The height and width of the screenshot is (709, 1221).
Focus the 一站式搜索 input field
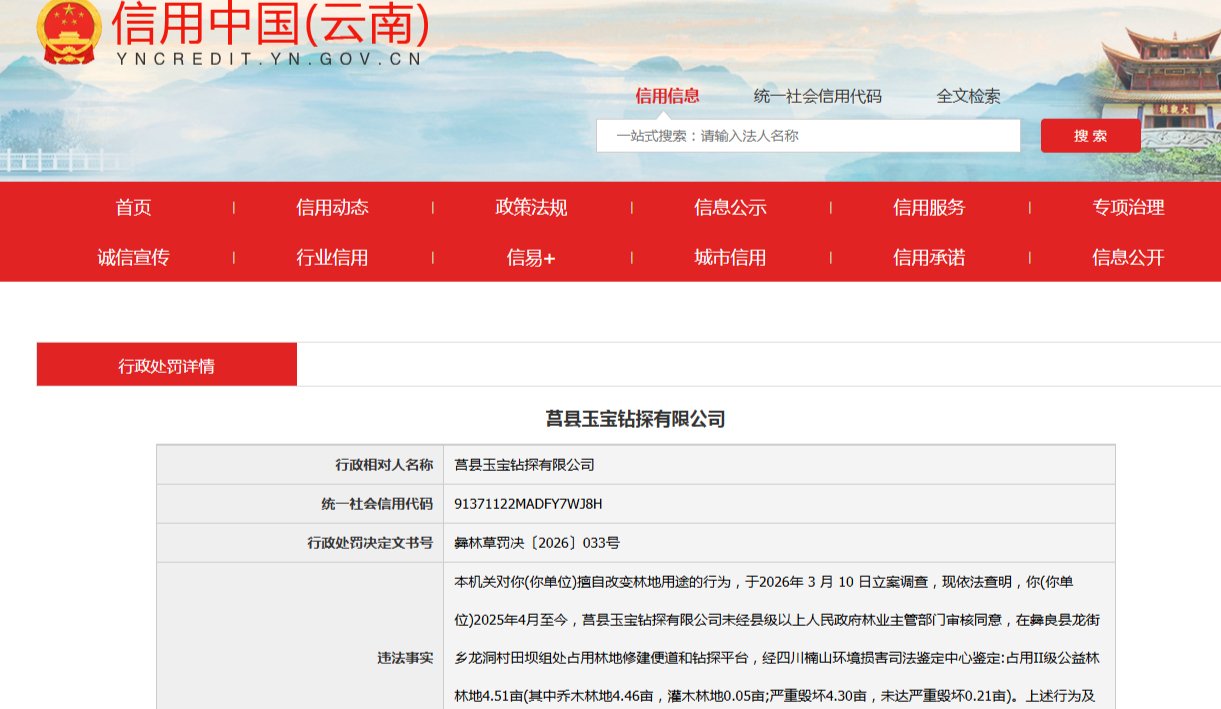(808, 136)
